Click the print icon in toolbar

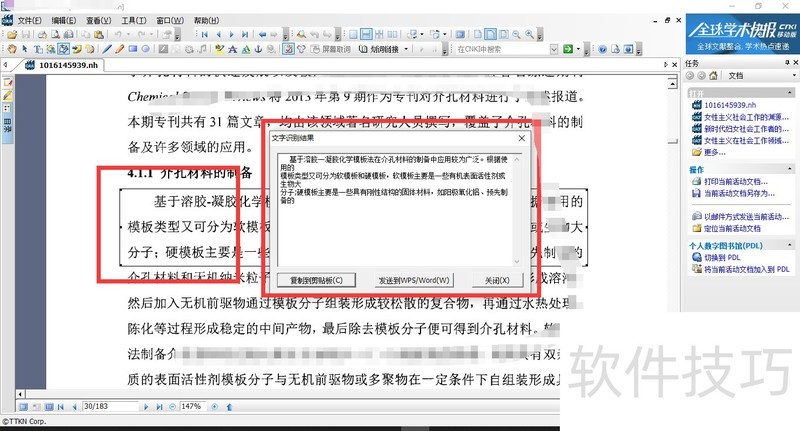(42, 35)
